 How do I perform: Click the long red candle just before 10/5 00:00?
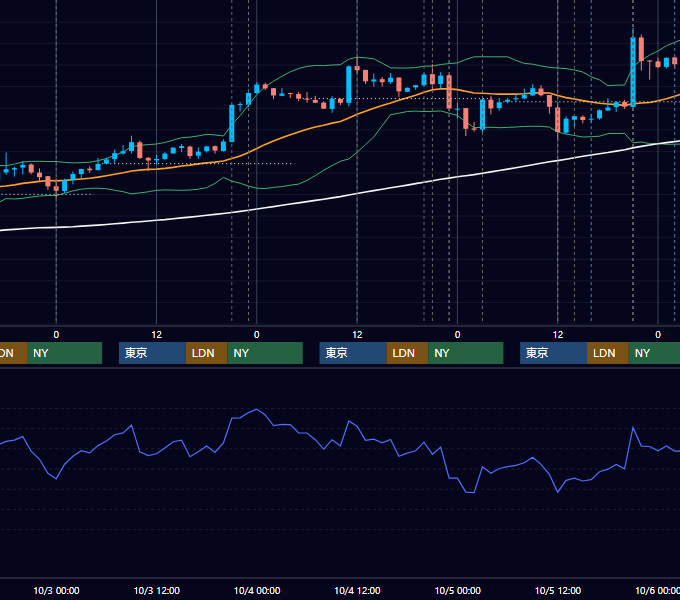(x=449, y=92)
